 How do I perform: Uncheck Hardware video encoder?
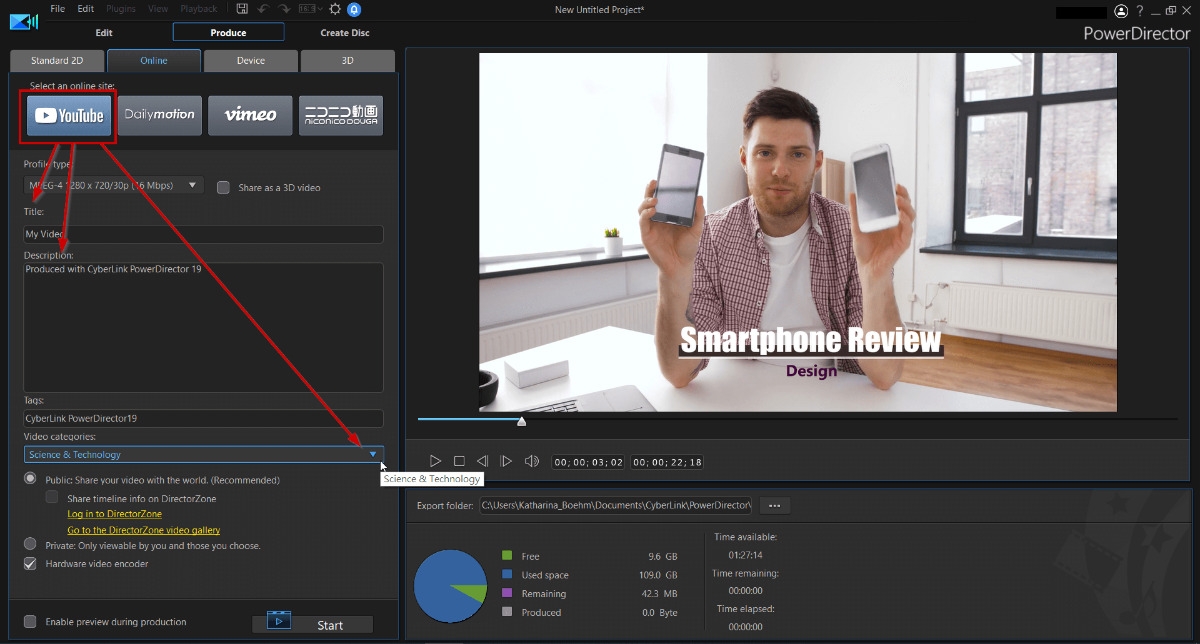tap(30, 564)
